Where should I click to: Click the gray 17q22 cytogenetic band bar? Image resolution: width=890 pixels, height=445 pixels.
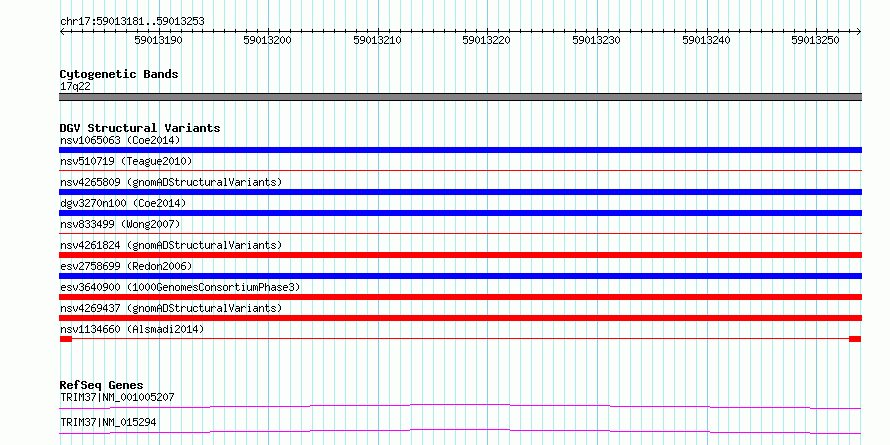(460, 97)
